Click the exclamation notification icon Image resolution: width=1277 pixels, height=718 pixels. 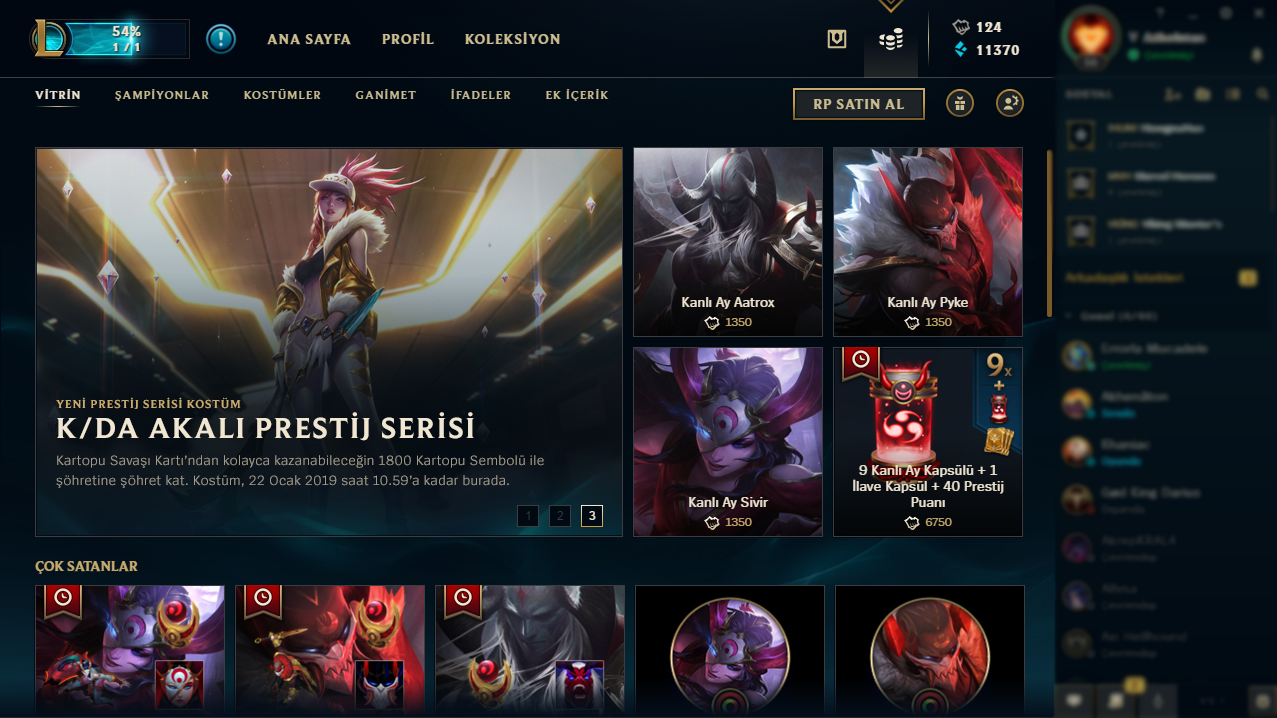click(x=221, y=39)
